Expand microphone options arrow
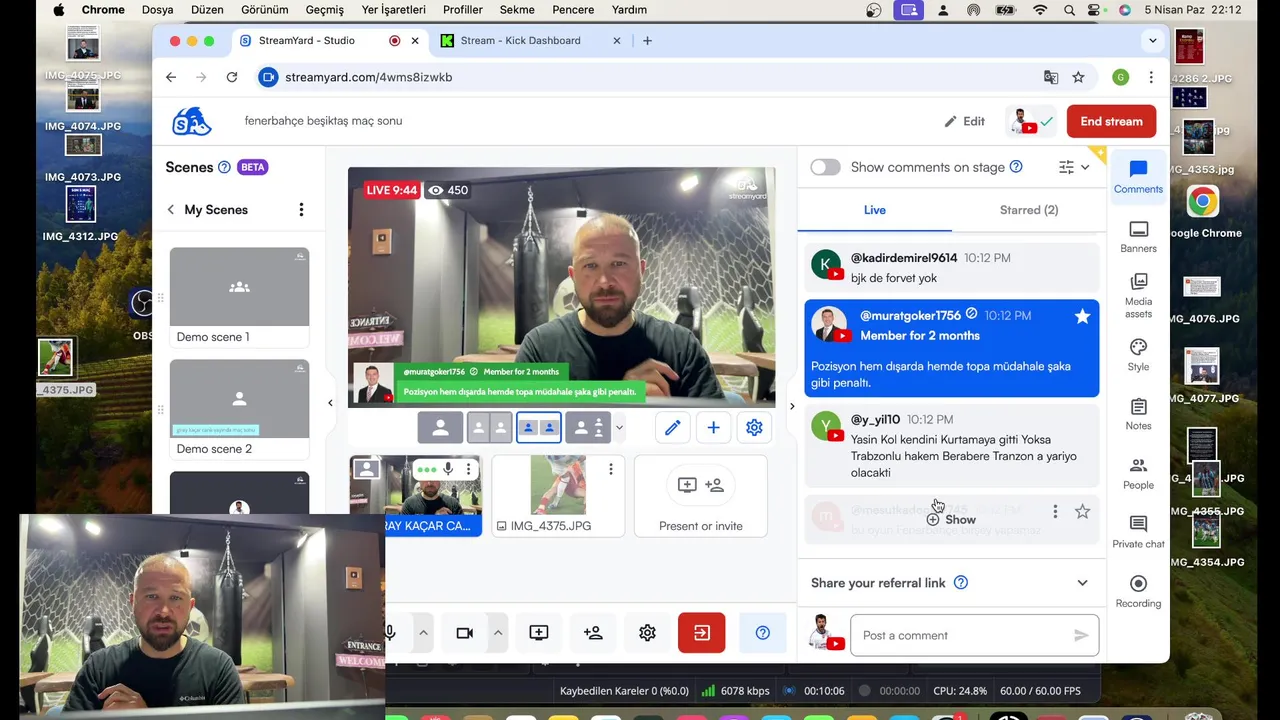The width and height of the screenshot is (1280, 720). pyautogui.click(x=423, y=633)
